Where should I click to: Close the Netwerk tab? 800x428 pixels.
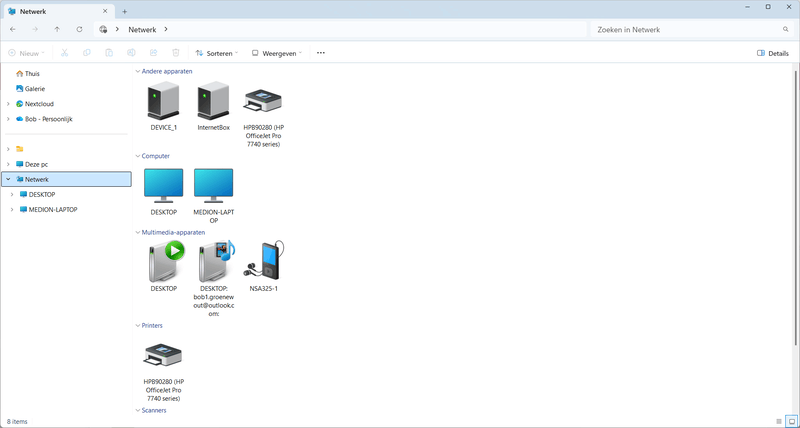[x=105, y=11]
